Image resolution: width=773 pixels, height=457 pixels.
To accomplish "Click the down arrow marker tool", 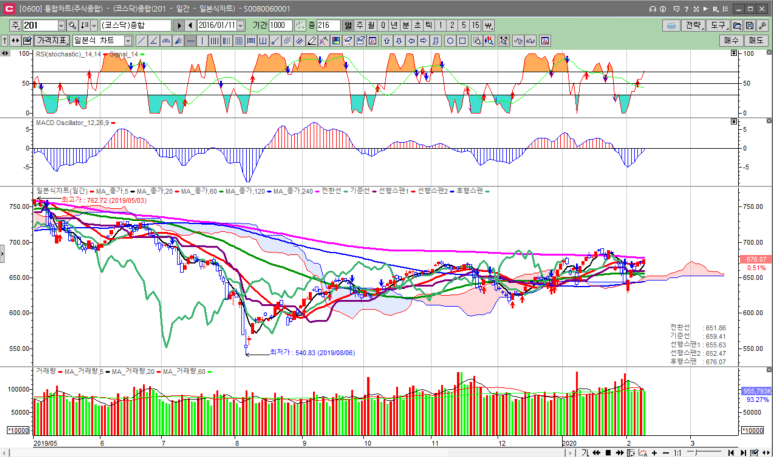I will (399, 41).
